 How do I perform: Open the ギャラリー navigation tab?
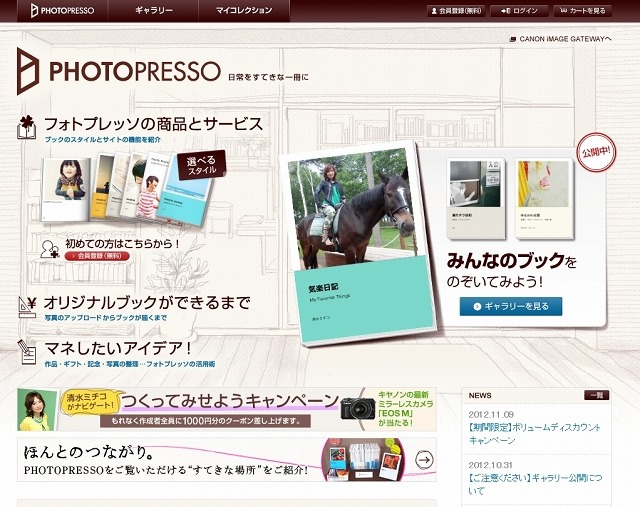[154, 11]
